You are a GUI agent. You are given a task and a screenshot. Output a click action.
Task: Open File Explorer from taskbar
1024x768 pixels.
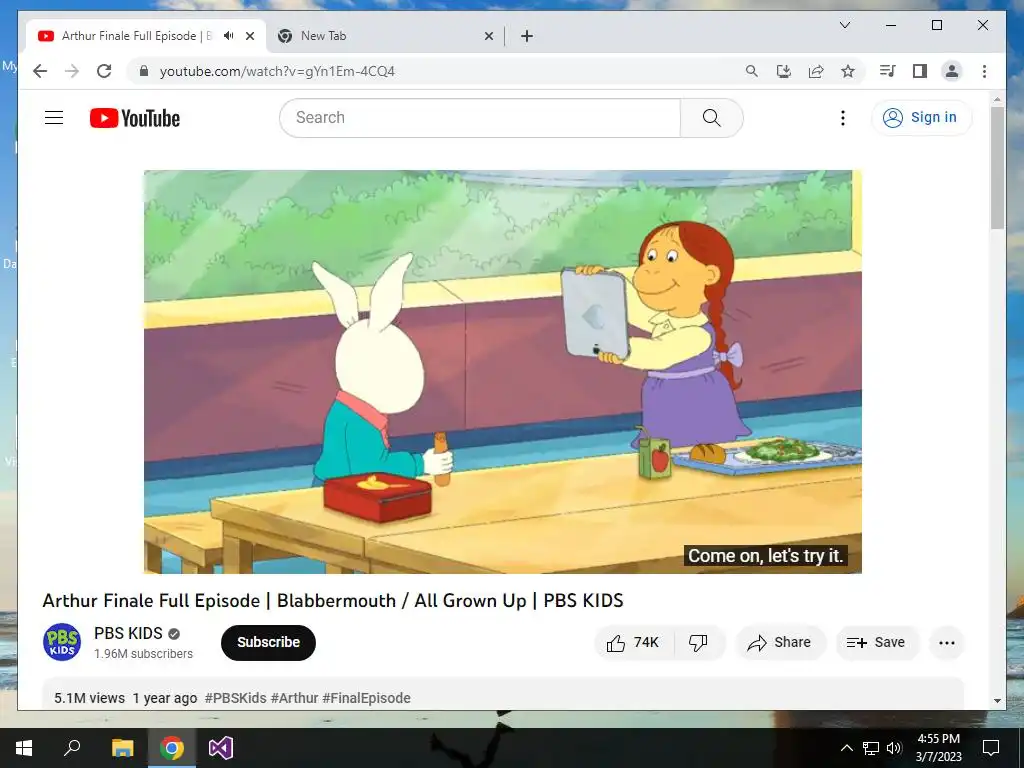122,748
